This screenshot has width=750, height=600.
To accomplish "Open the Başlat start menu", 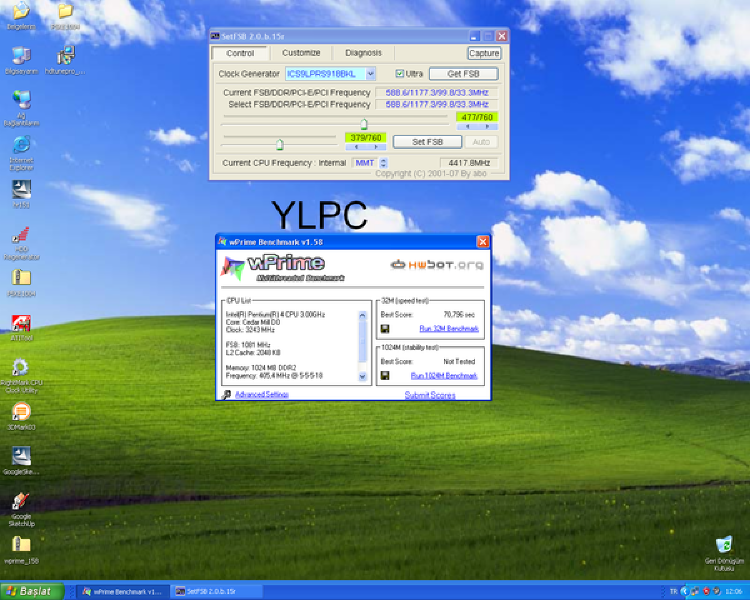I will (x=32, y=591).
